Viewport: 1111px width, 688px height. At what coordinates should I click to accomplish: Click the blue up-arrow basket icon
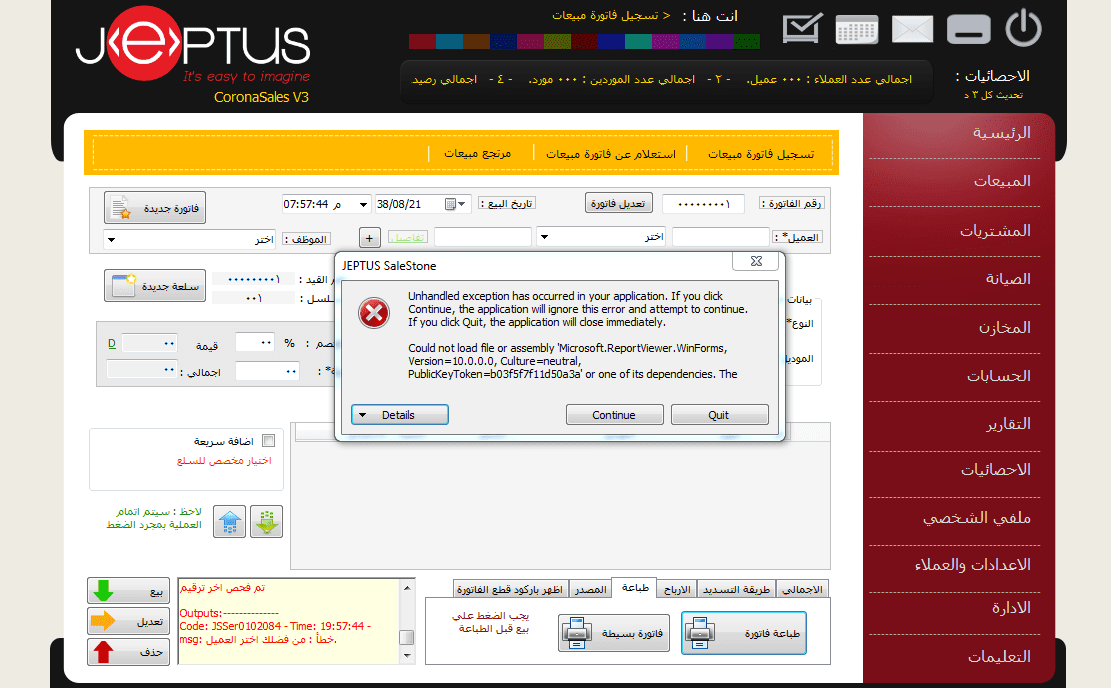(x=230, y=521)
